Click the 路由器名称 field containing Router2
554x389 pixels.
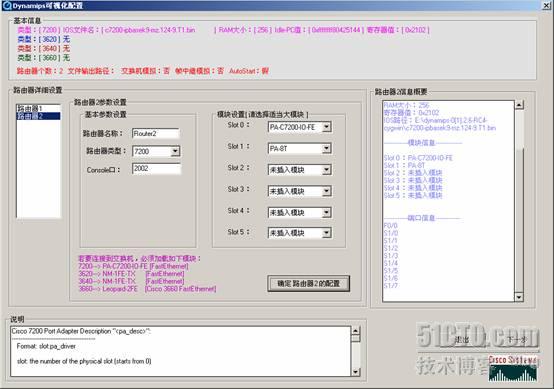pyautogui.click(x=156, y=134)
